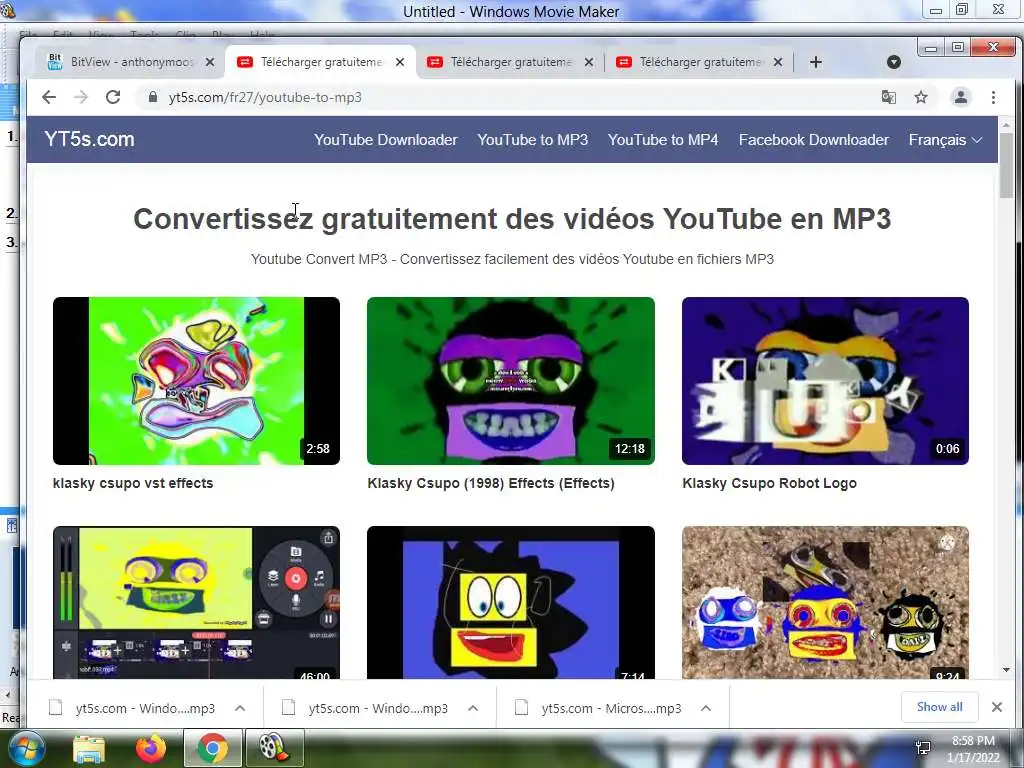Expand the Français language dropdown
The width and height of the screenshot is (1024, 768).
(945, 140)
